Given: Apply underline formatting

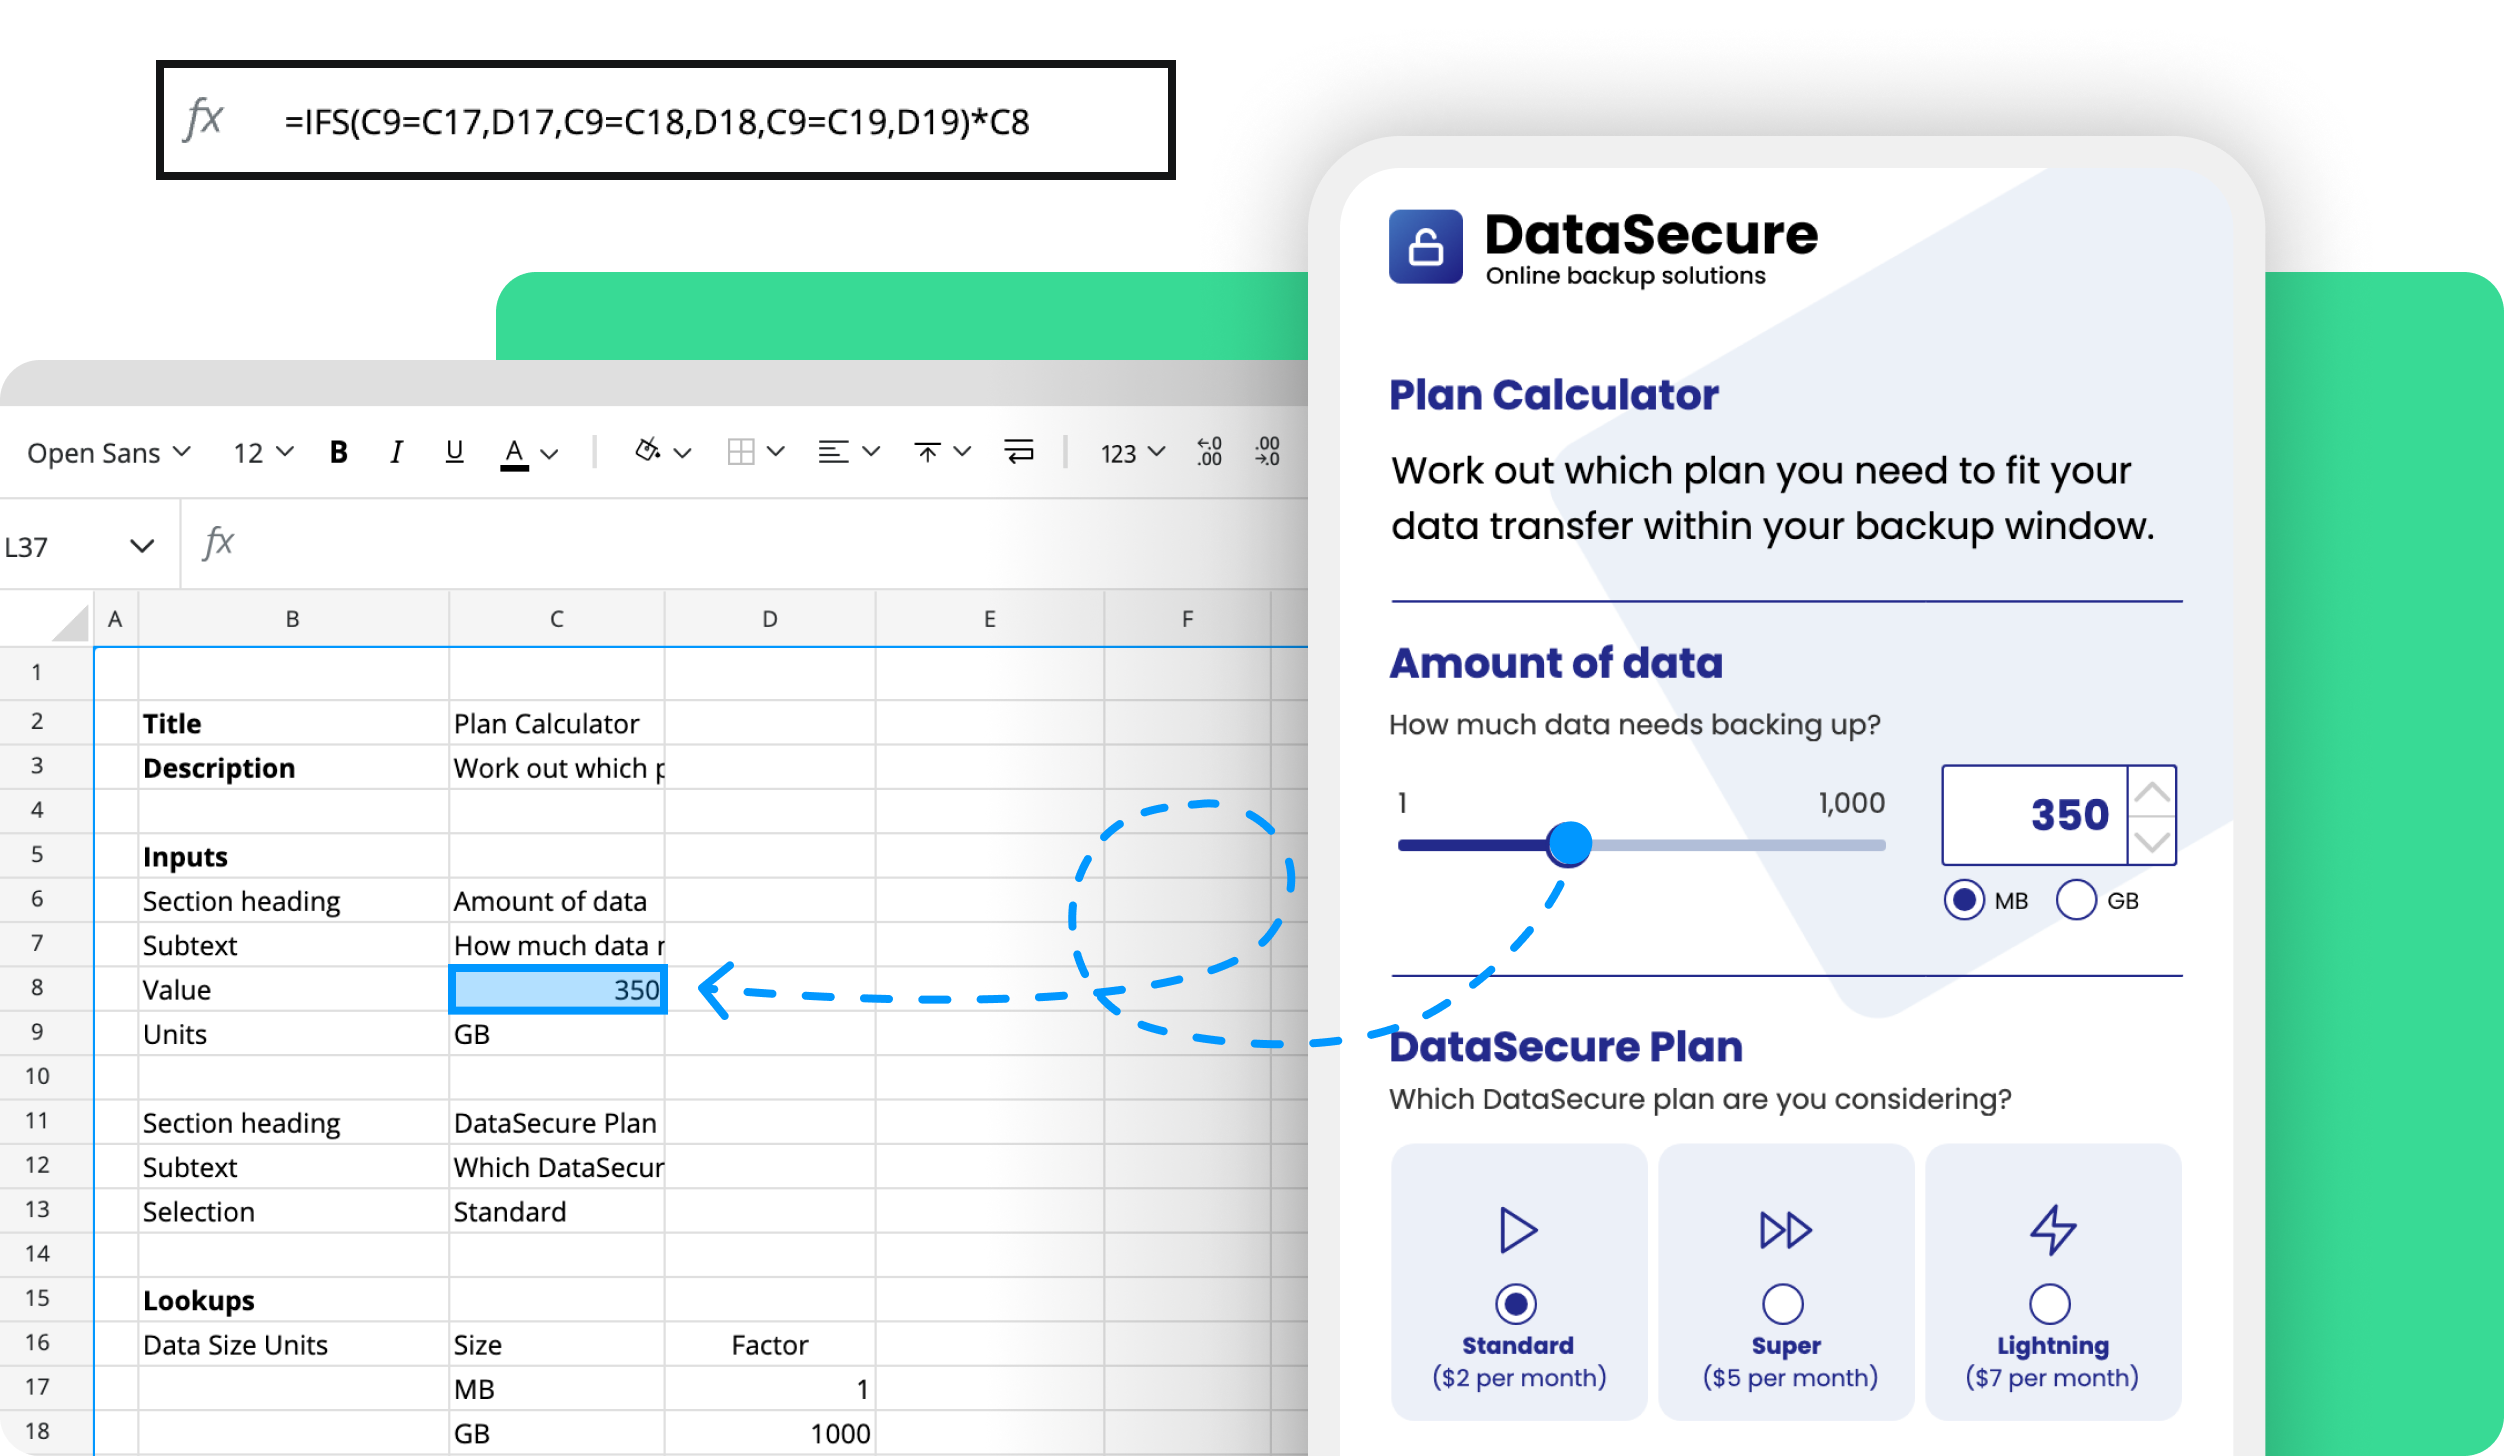Looking at the screenshot, I should [x=453, y=452].
